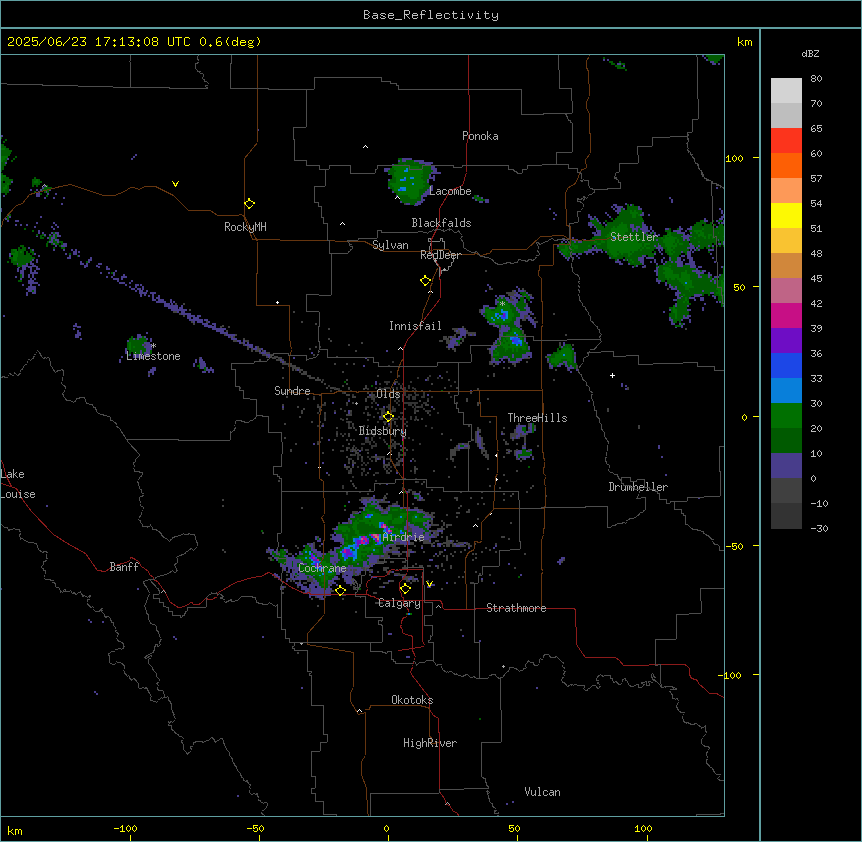Screen dimensions: 862x842
Task: Click the yellow diamond marker above RockyMH
Action: click(x=249, y=204)
